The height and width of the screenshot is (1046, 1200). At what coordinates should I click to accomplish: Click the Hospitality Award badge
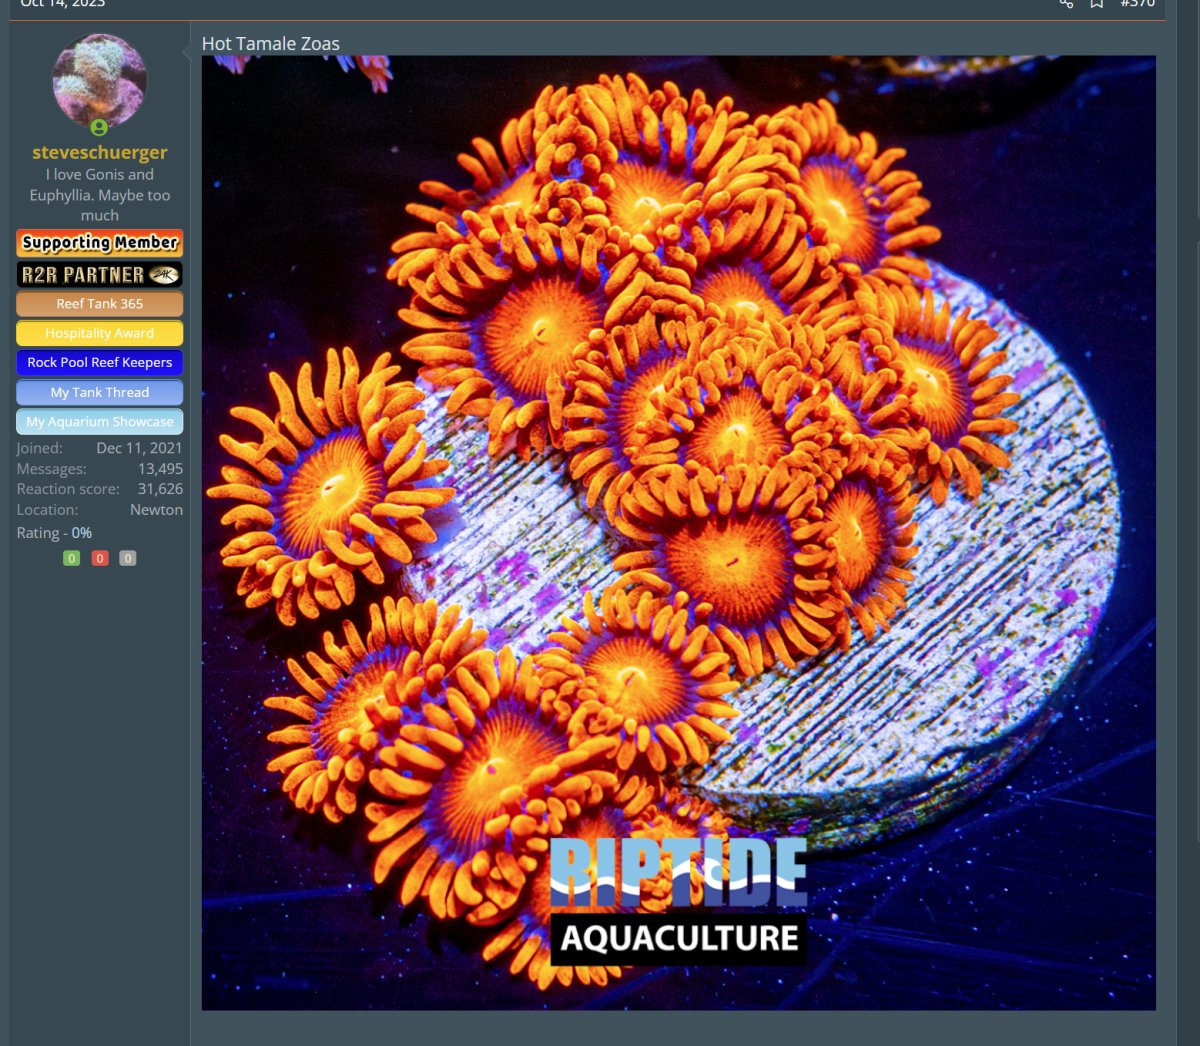(x=99, y=333)
